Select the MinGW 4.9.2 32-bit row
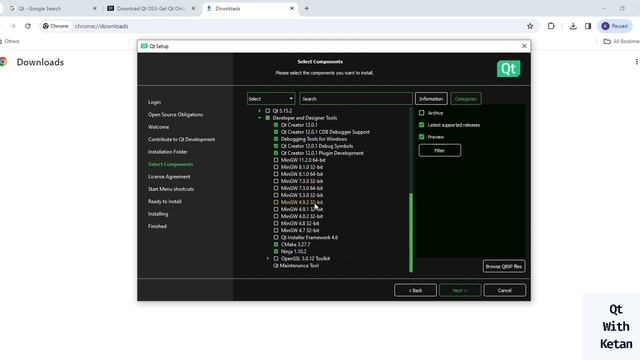 pyautogui.click(x=302, y=202)
